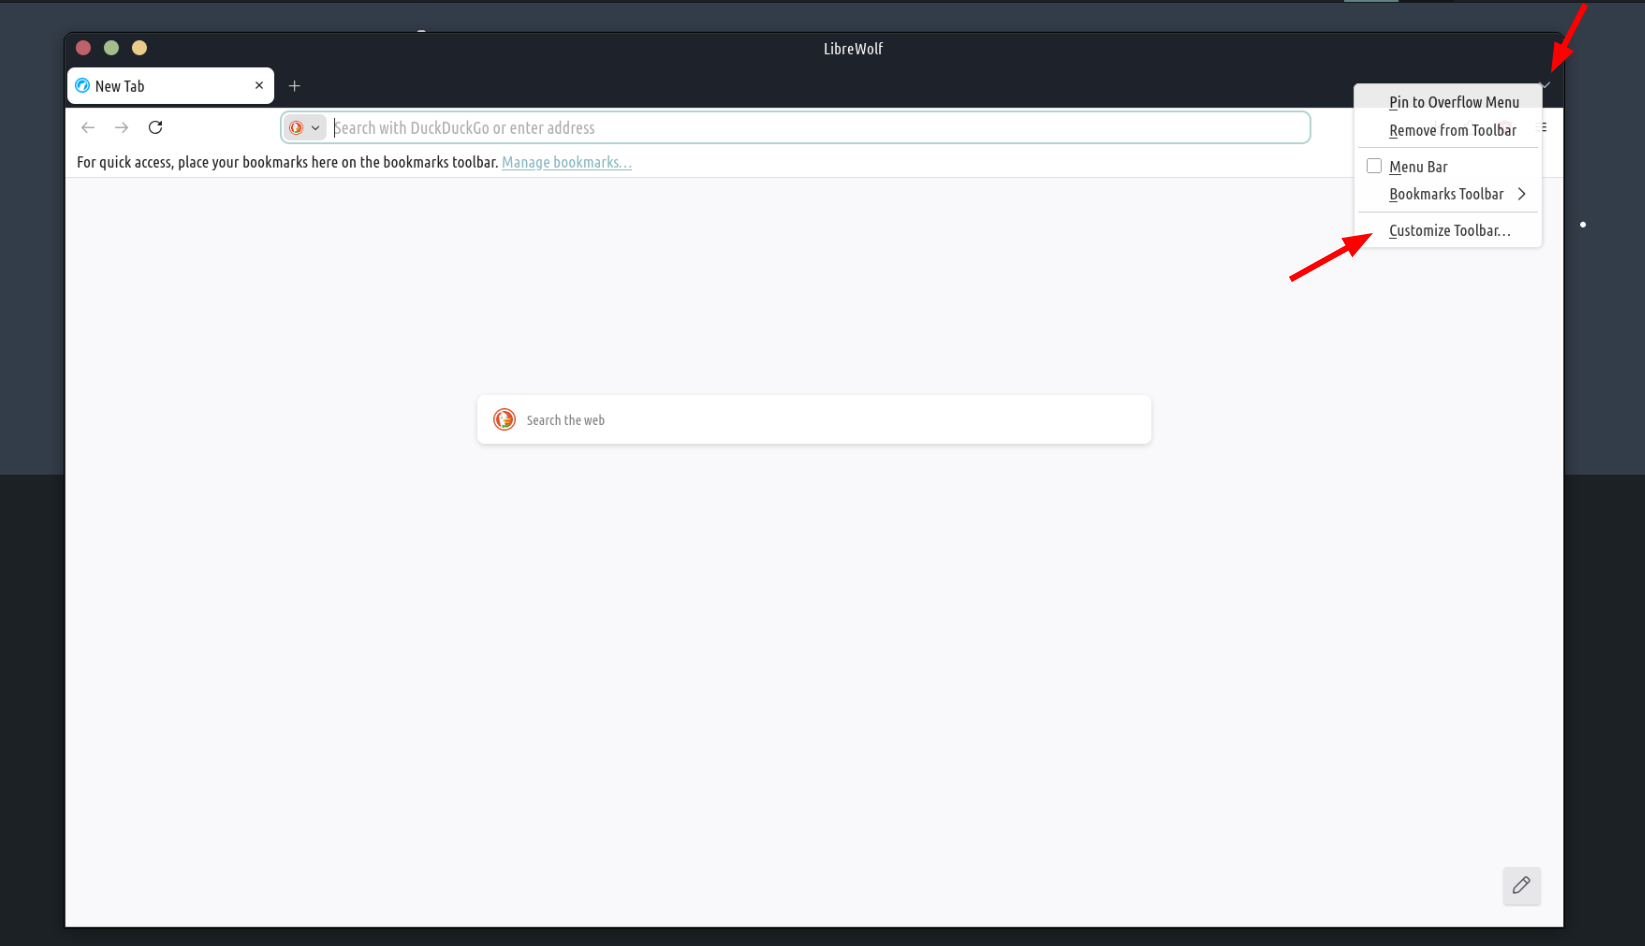Click the Forward navigation arrow
This screenshot has height=946, width=1645.
(122, 128)
